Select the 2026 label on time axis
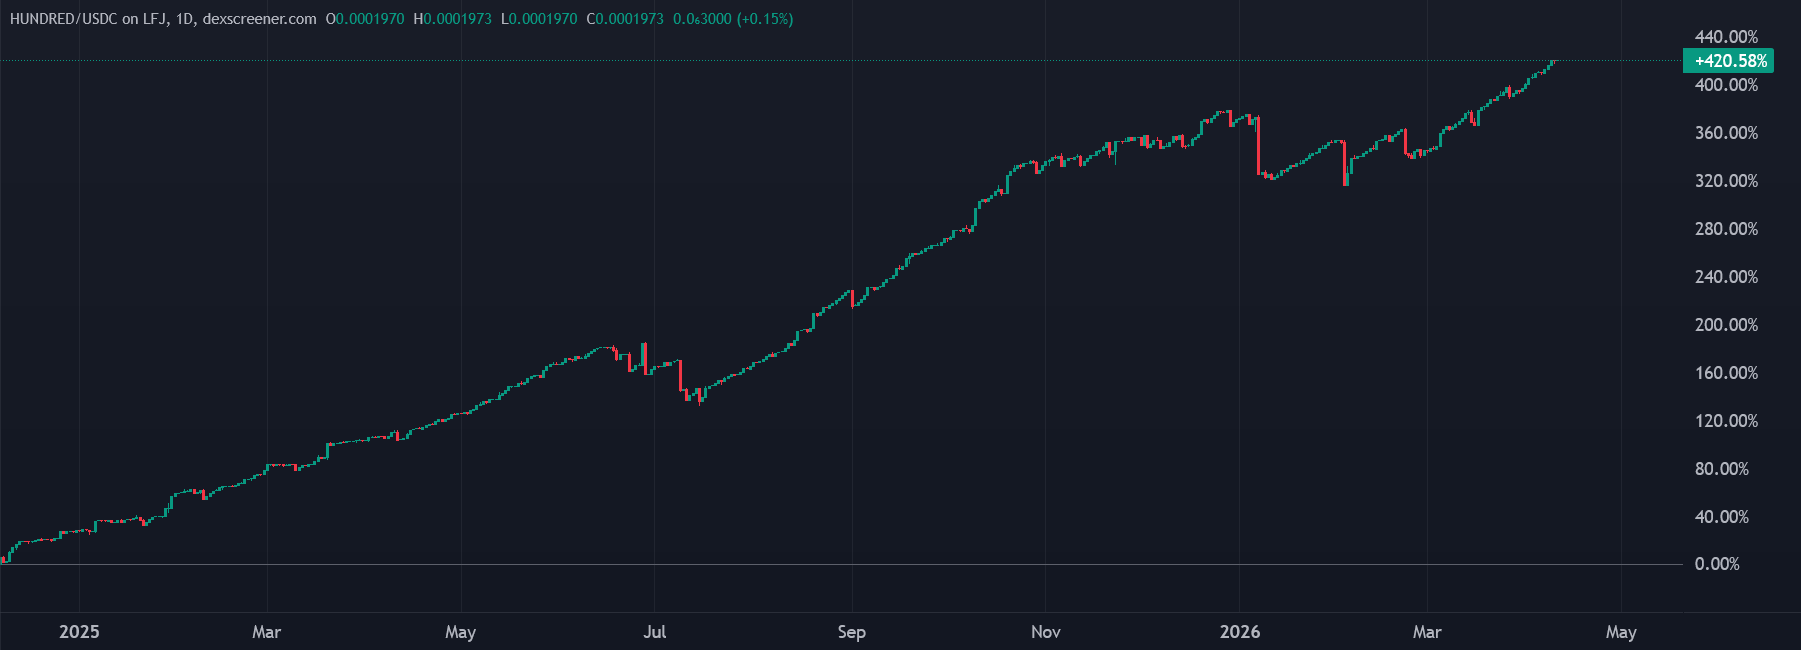This screenshot has width=1801, height=650. pyautogui.click(x=1240, y=632)
